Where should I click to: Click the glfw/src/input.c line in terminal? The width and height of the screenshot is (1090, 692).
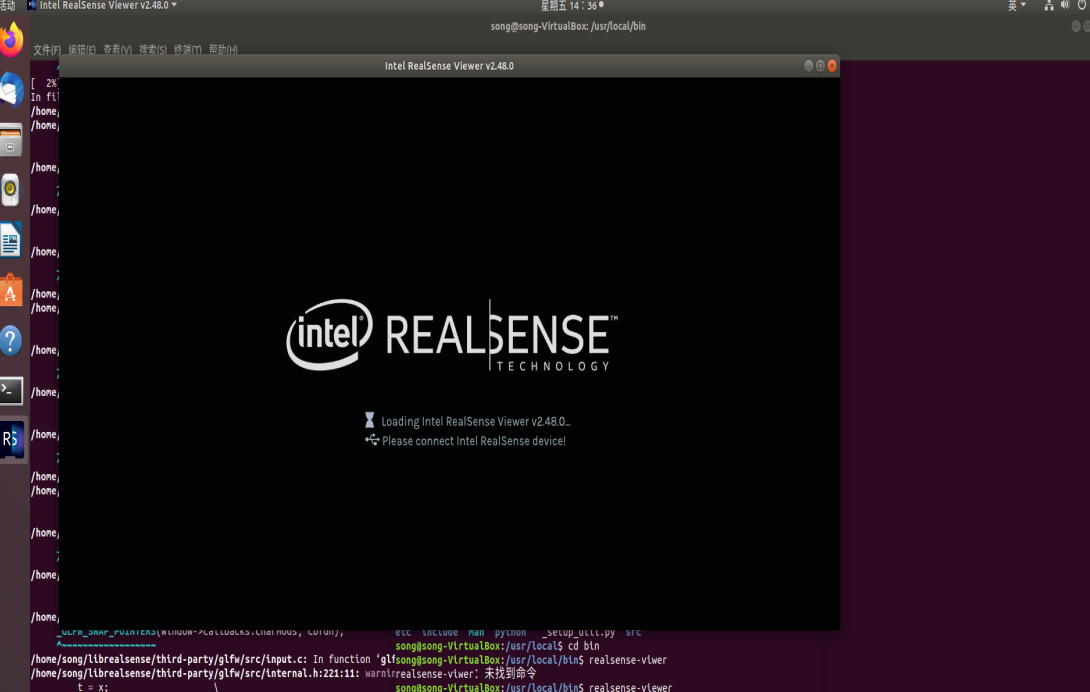213,659
